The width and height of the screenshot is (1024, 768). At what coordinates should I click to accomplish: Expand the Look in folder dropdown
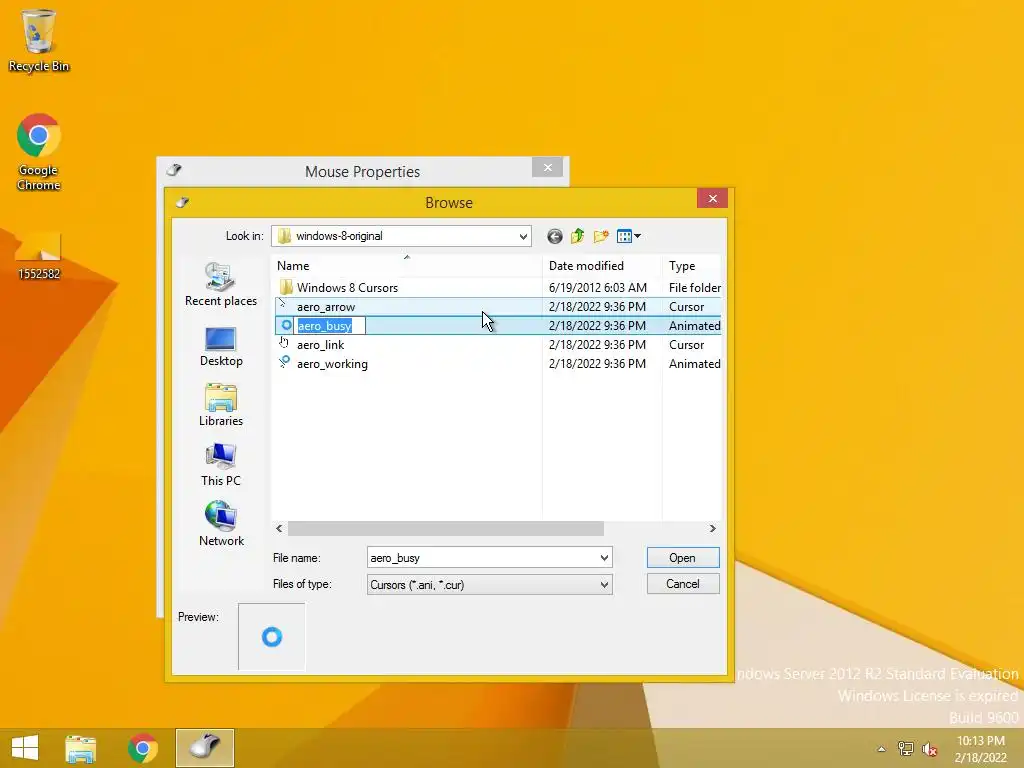(523, 236)
